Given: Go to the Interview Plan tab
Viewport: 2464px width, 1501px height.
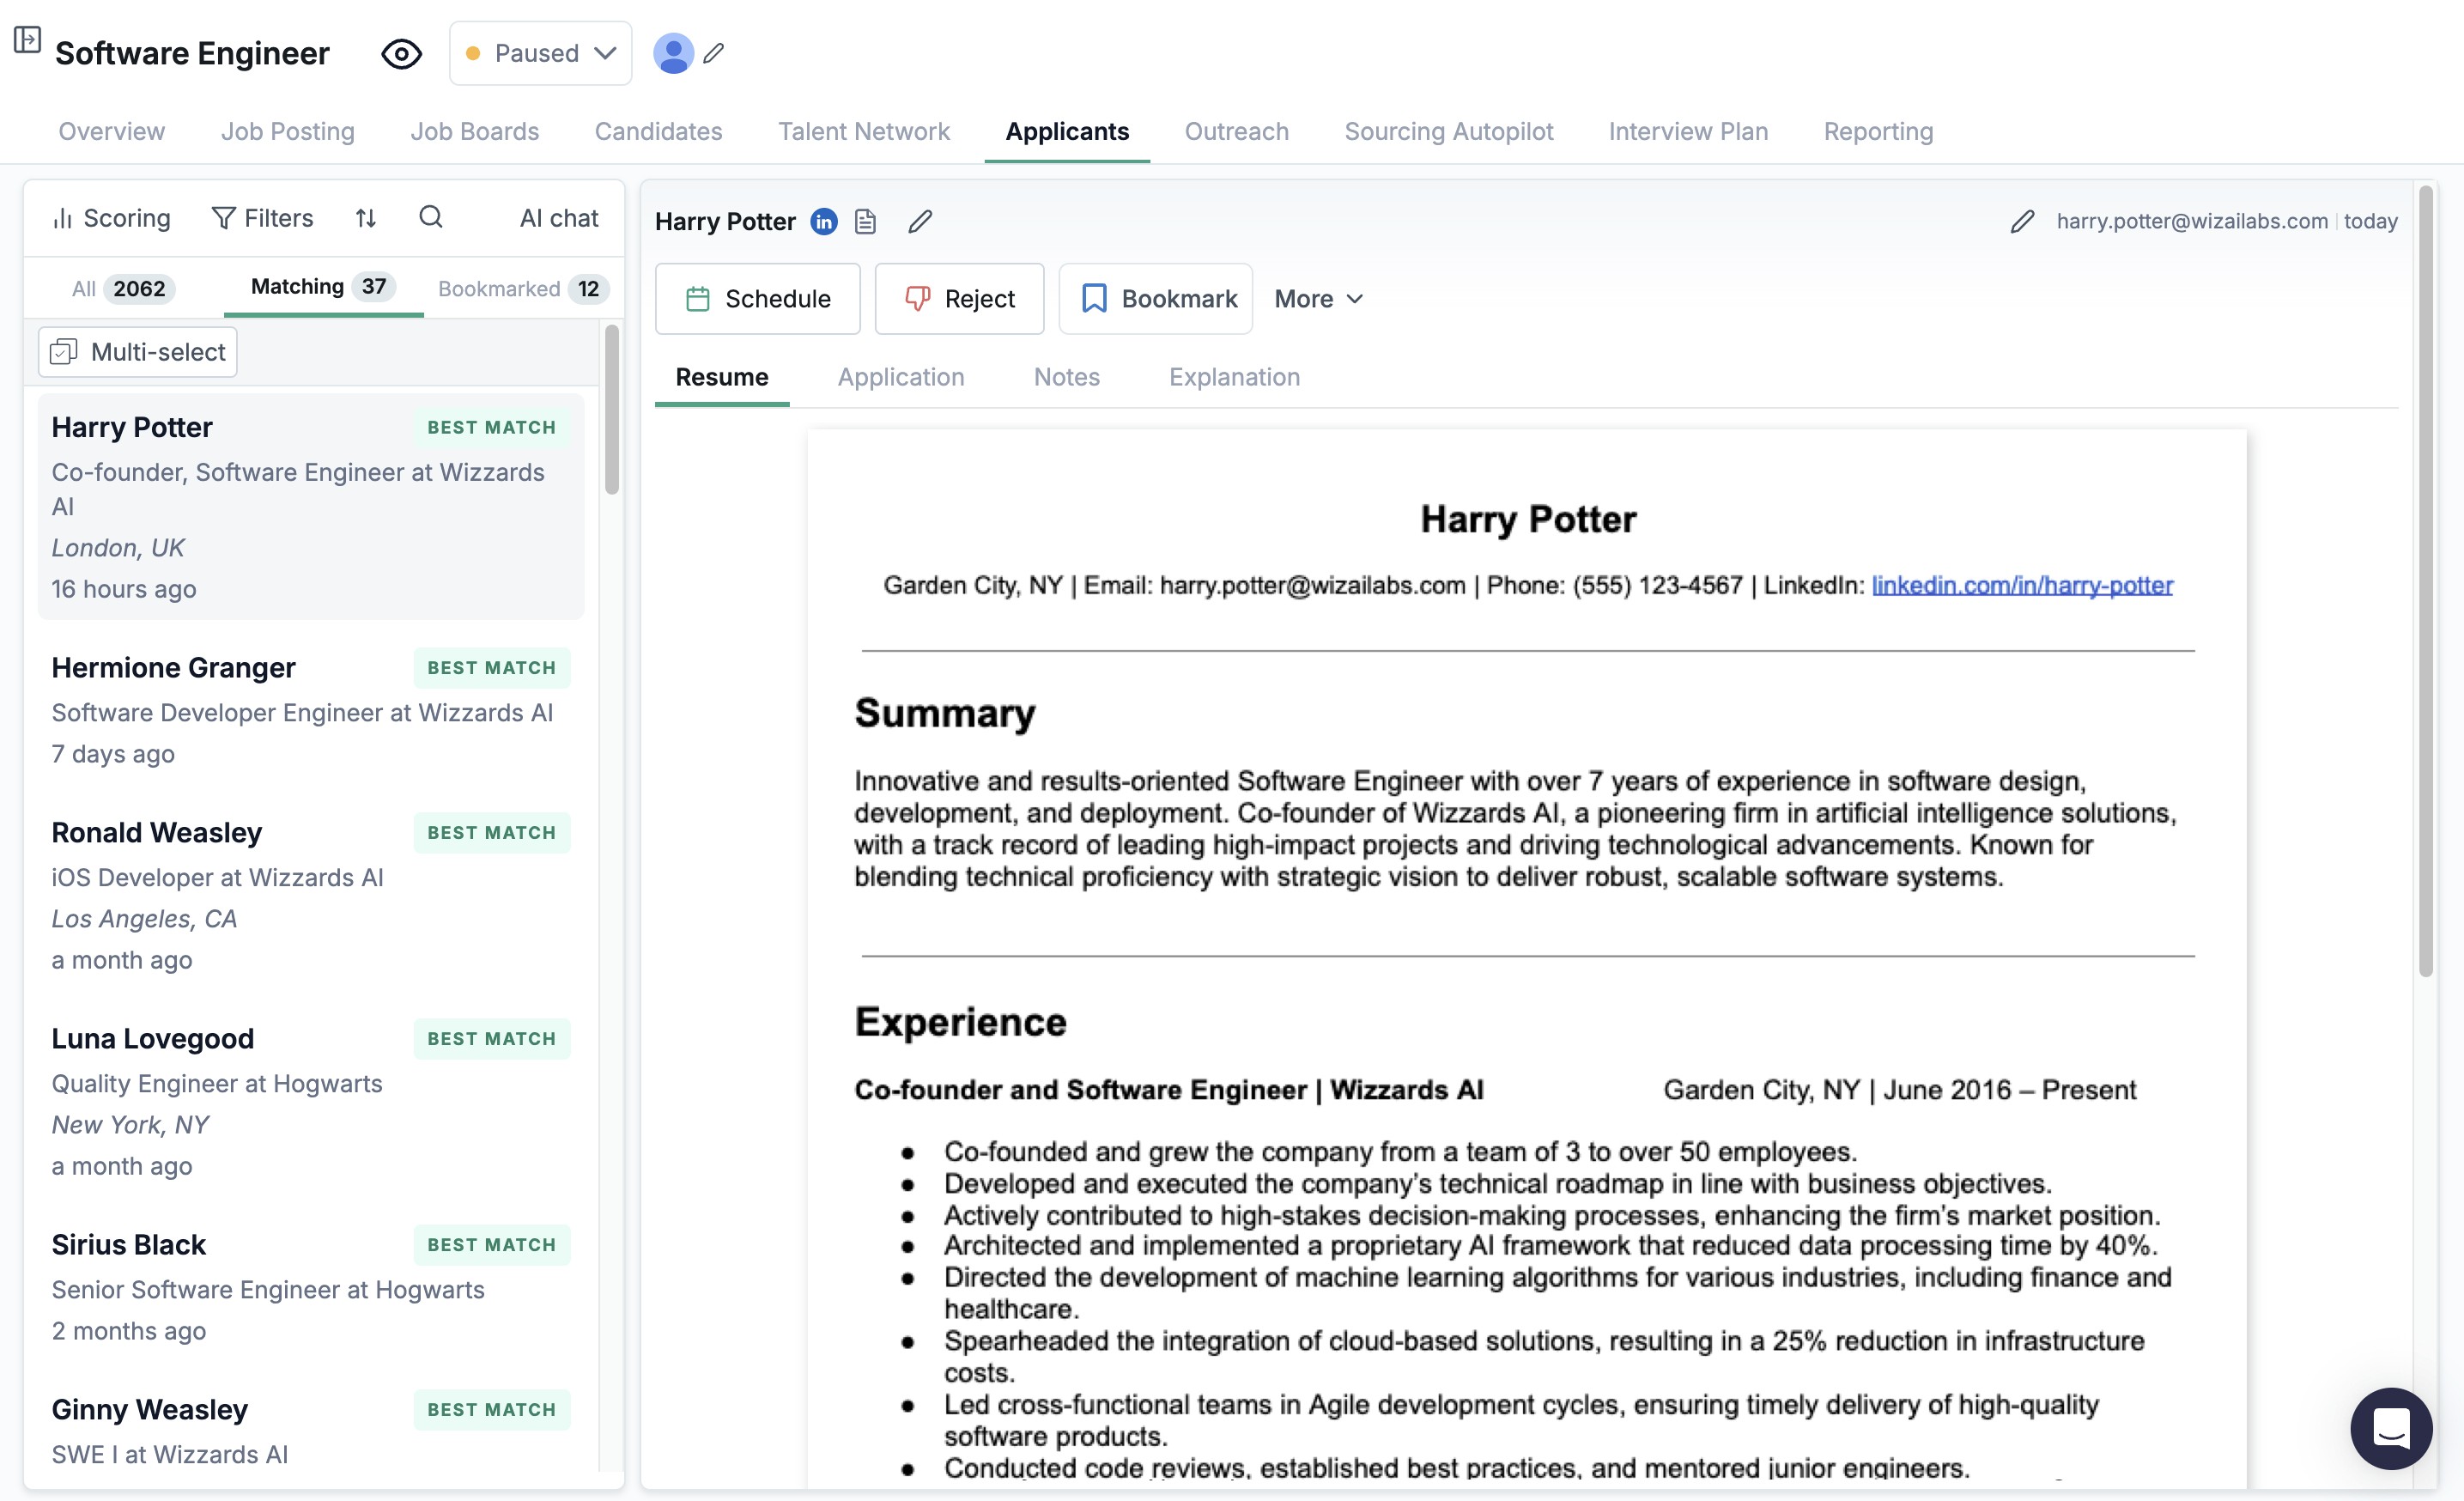Looking at the screenshot, I should 1687,131.
